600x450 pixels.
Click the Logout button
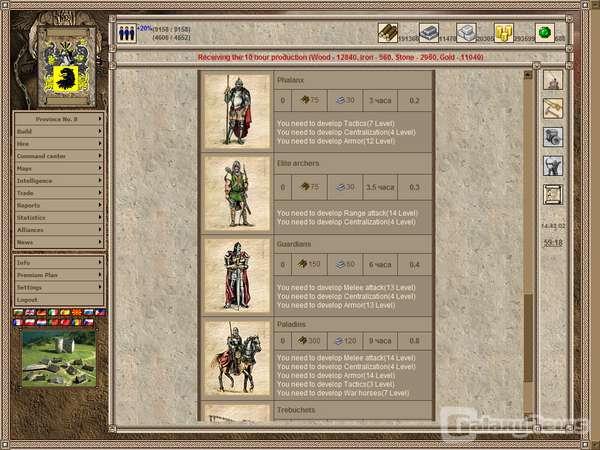click(x=59, y=300)
